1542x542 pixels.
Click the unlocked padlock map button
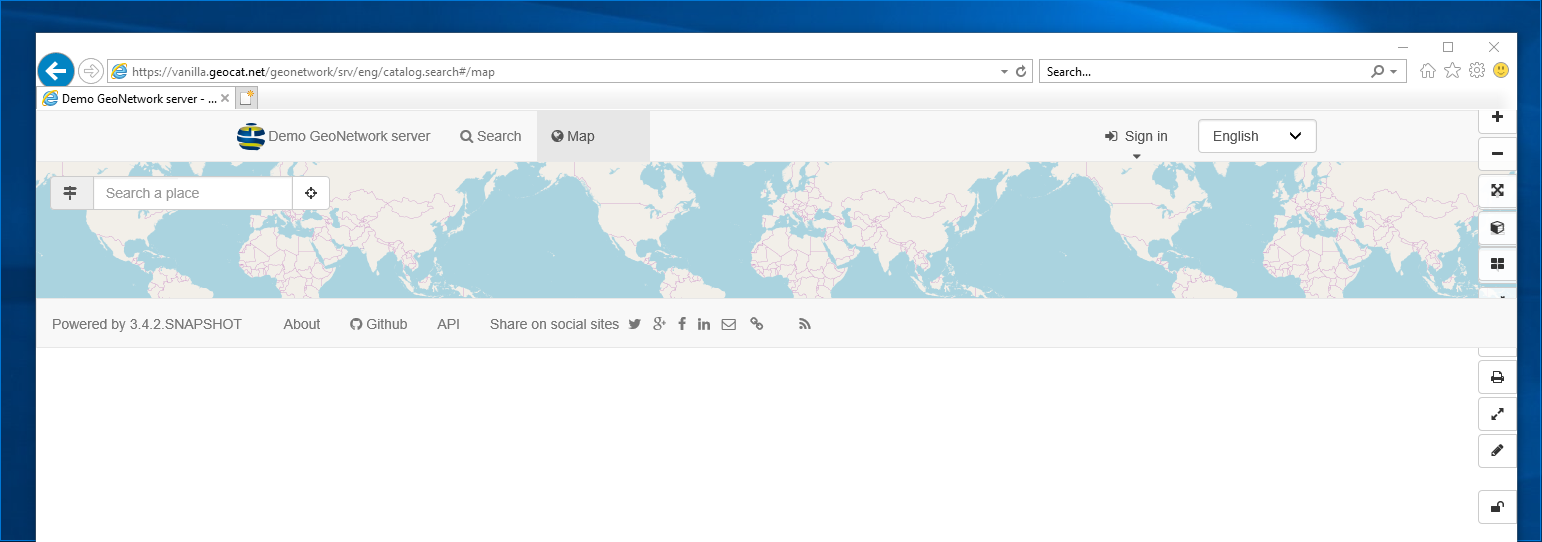[x=1497, y=507]
